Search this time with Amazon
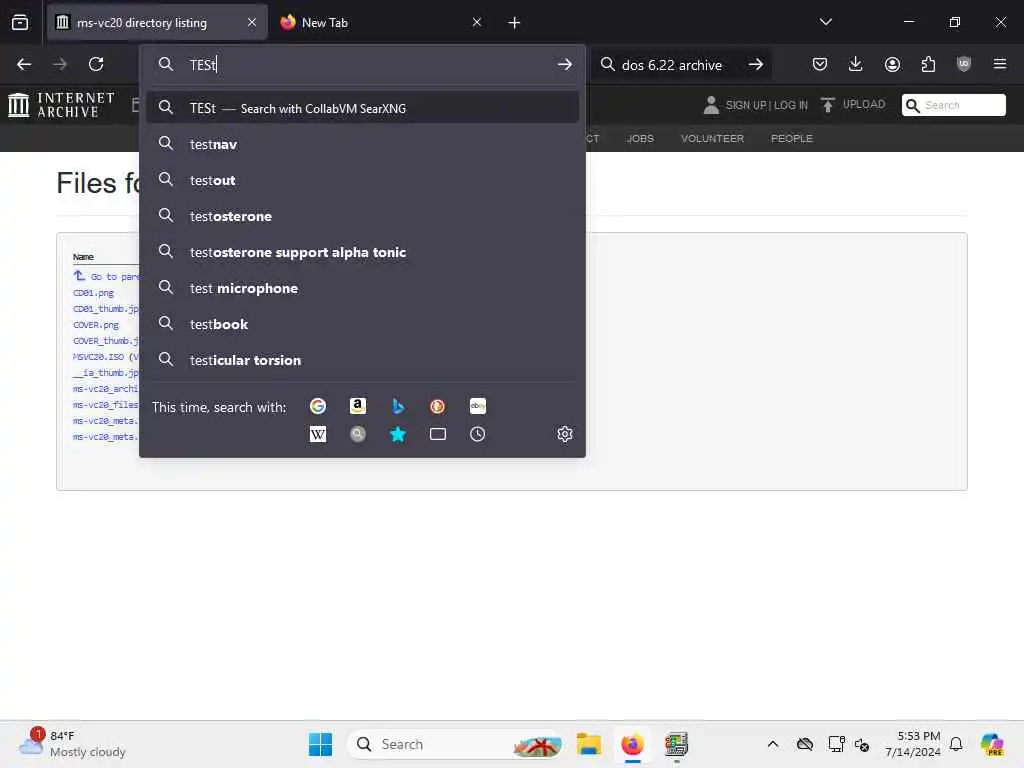The image size is (1024, 768). pyautogui.click(x=358, y=406)
